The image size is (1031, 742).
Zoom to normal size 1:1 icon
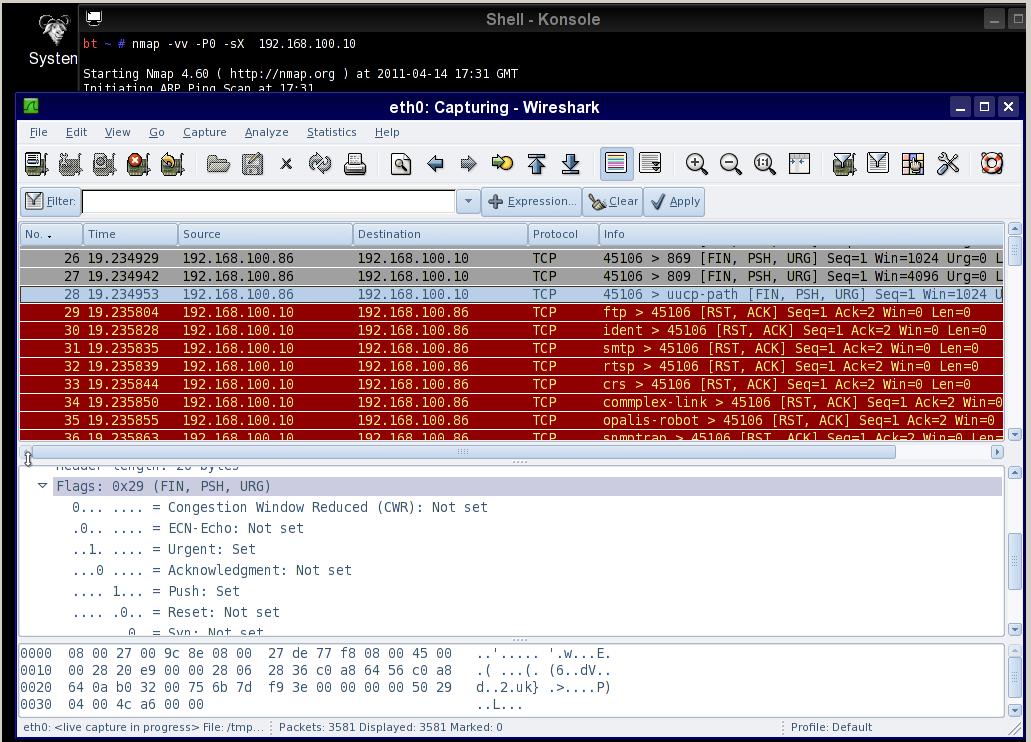765,164
